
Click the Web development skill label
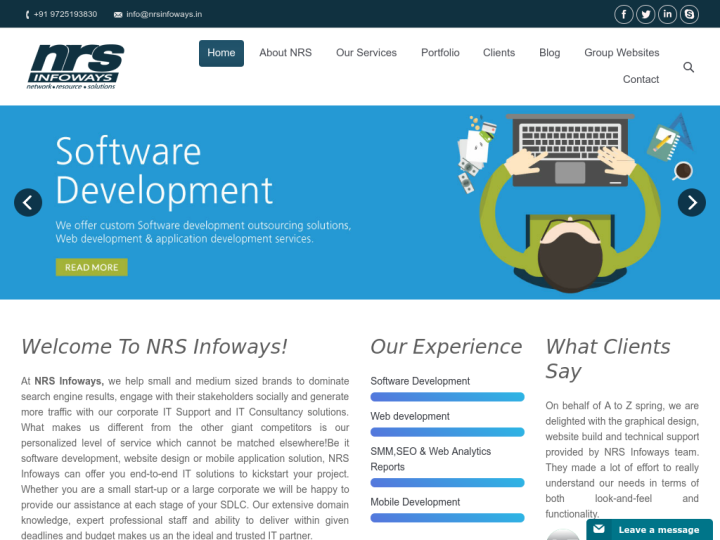tap(410, 416)
